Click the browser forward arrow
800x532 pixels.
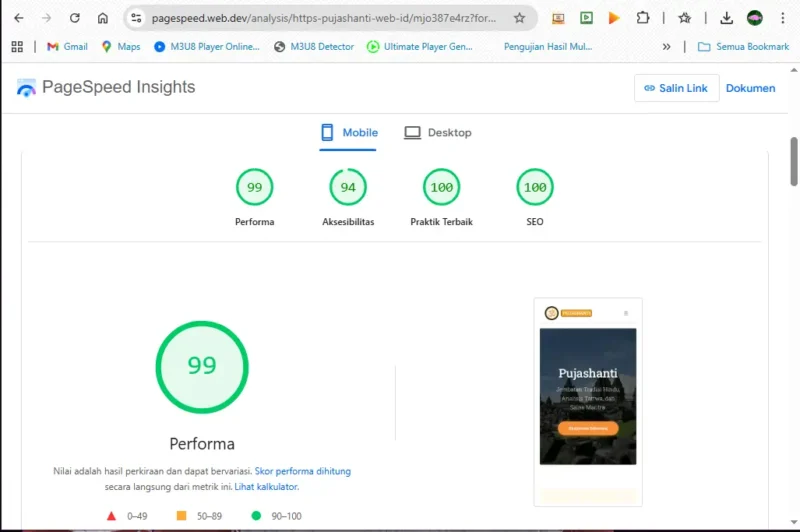click(x=46, y=18)
